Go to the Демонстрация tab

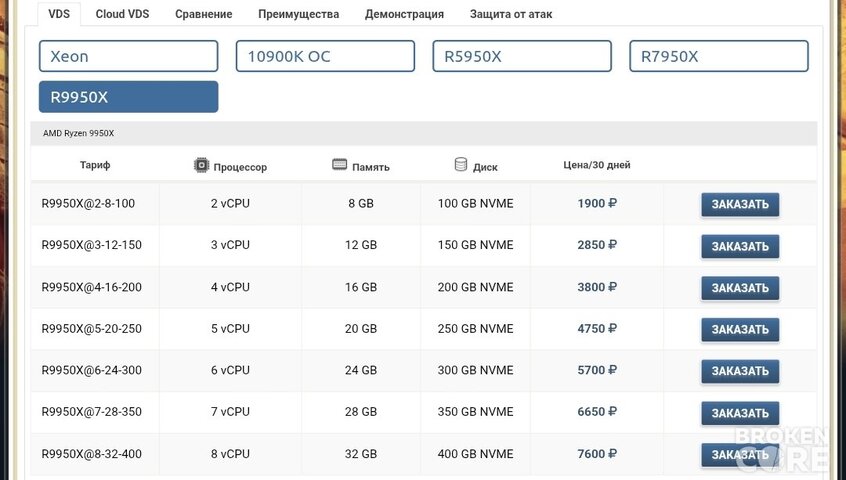pyautogui.click(x=404, y=14)
